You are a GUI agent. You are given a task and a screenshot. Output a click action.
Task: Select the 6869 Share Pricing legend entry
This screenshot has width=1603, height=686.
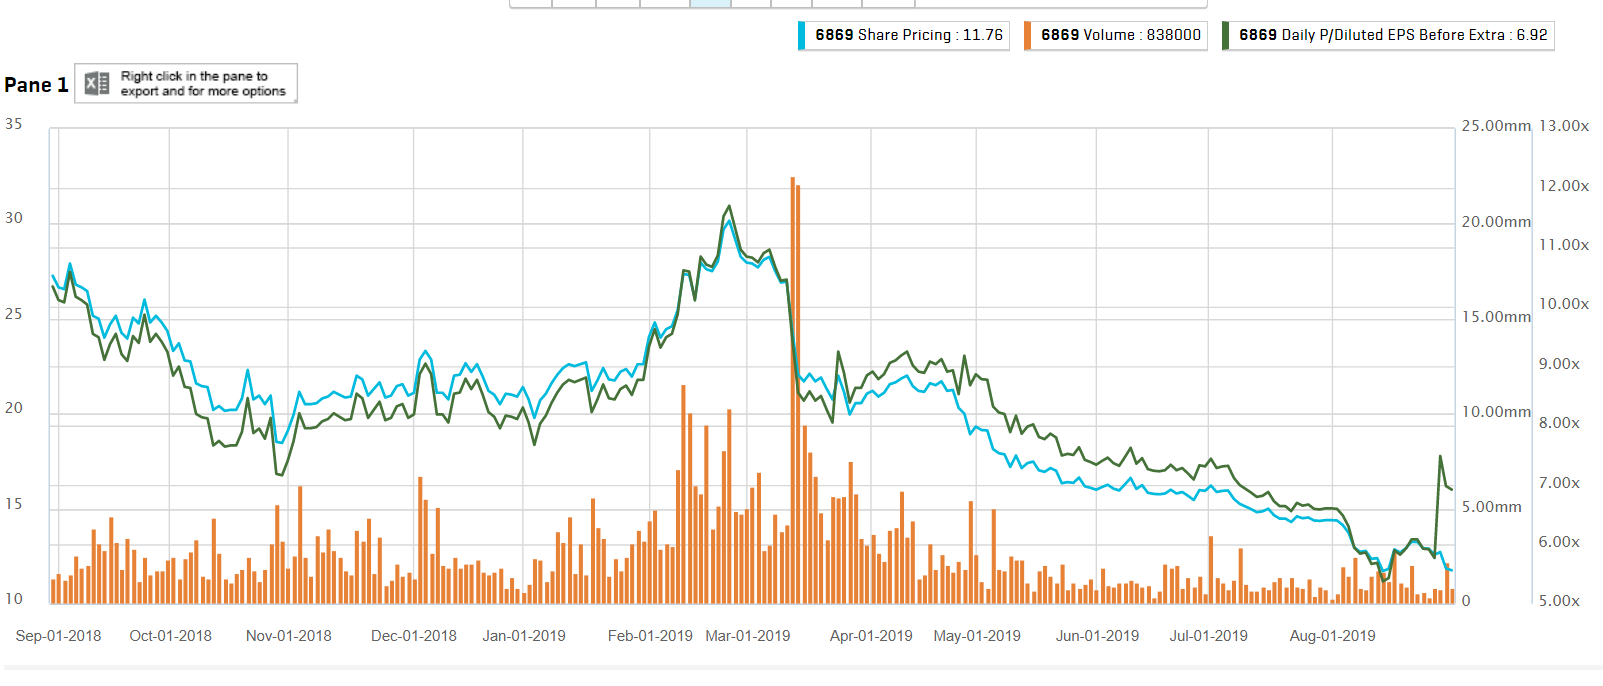pos(908,35)
